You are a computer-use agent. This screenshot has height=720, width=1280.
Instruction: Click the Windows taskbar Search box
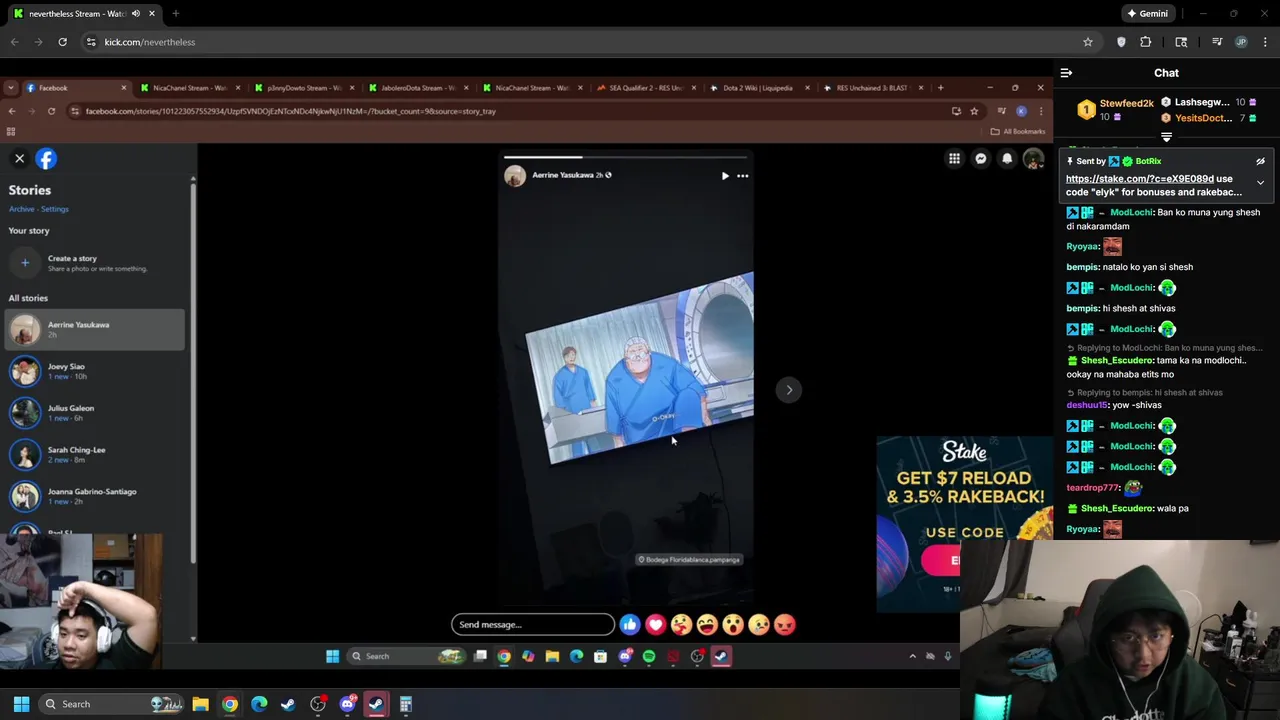110,704
